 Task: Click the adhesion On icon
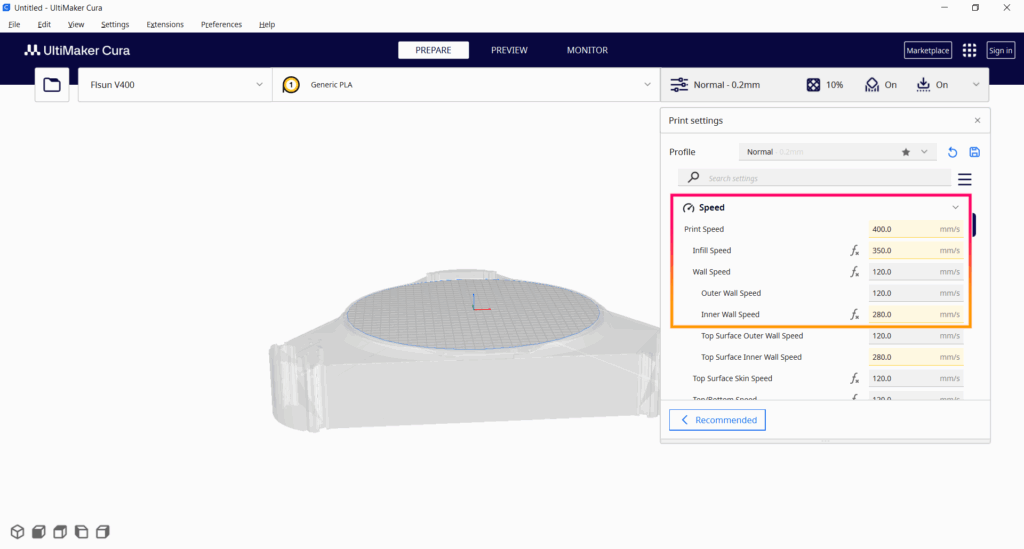(x=923, y=85)
